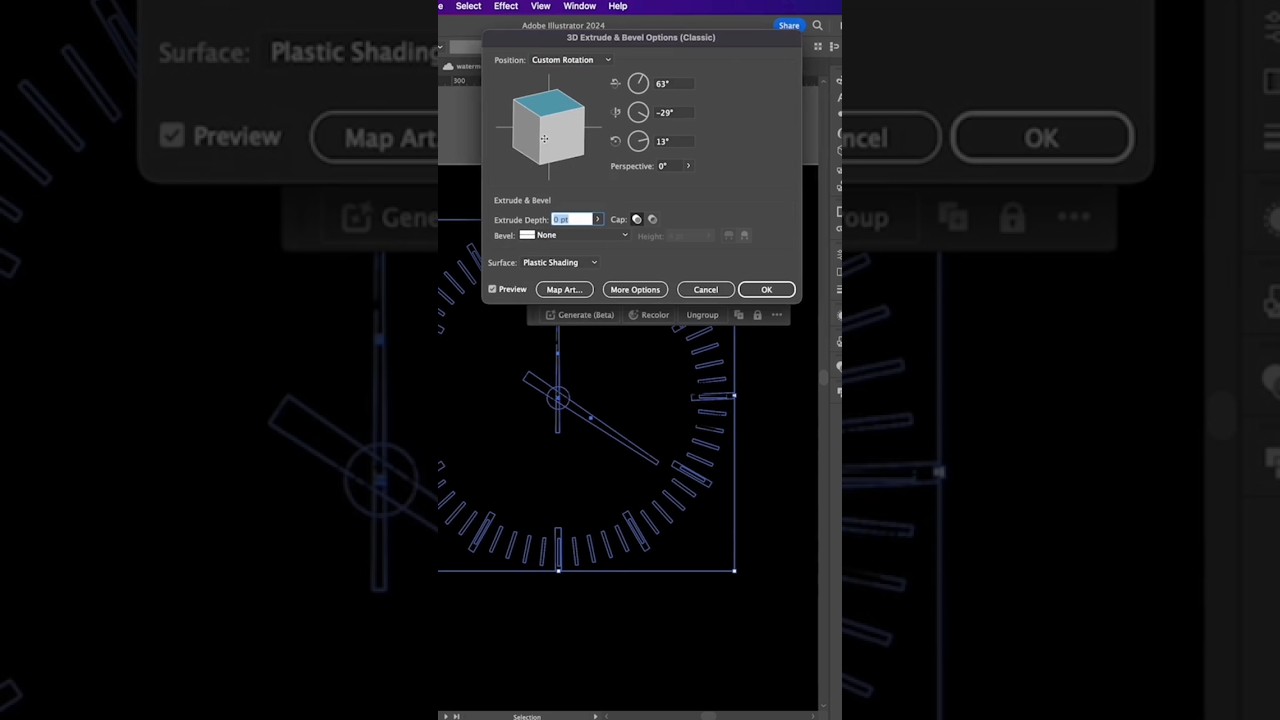
Task: Click the Cancel button
Action: click(x=705, y=290)
